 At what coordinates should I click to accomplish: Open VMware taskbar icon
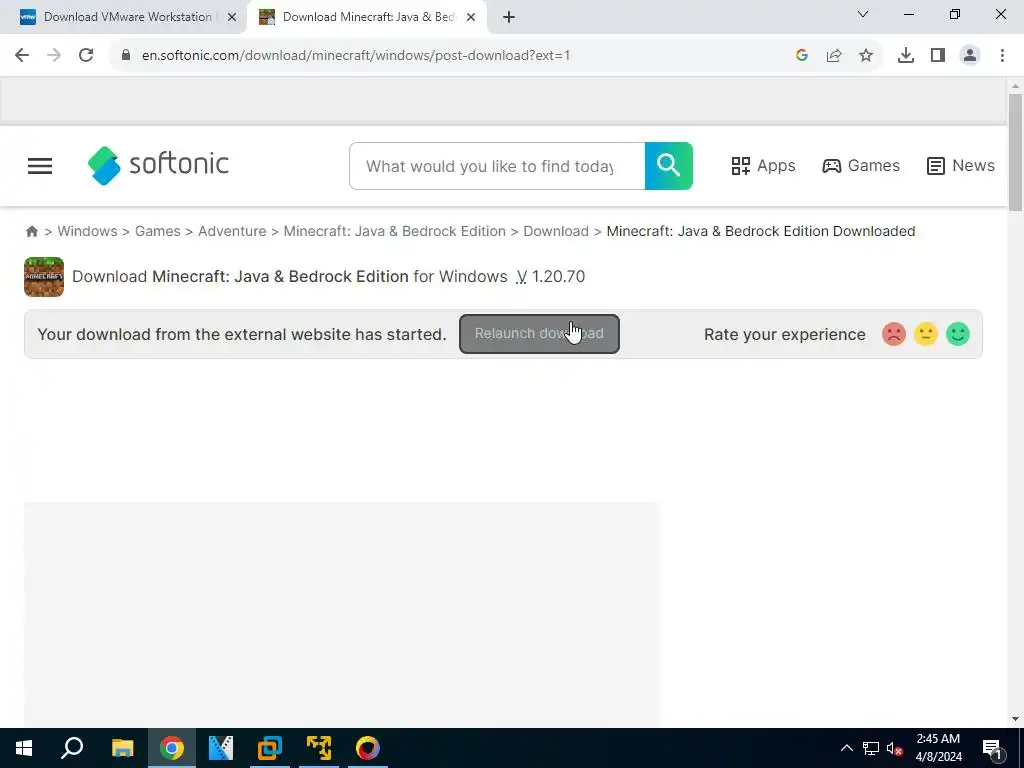click(270, 748)
